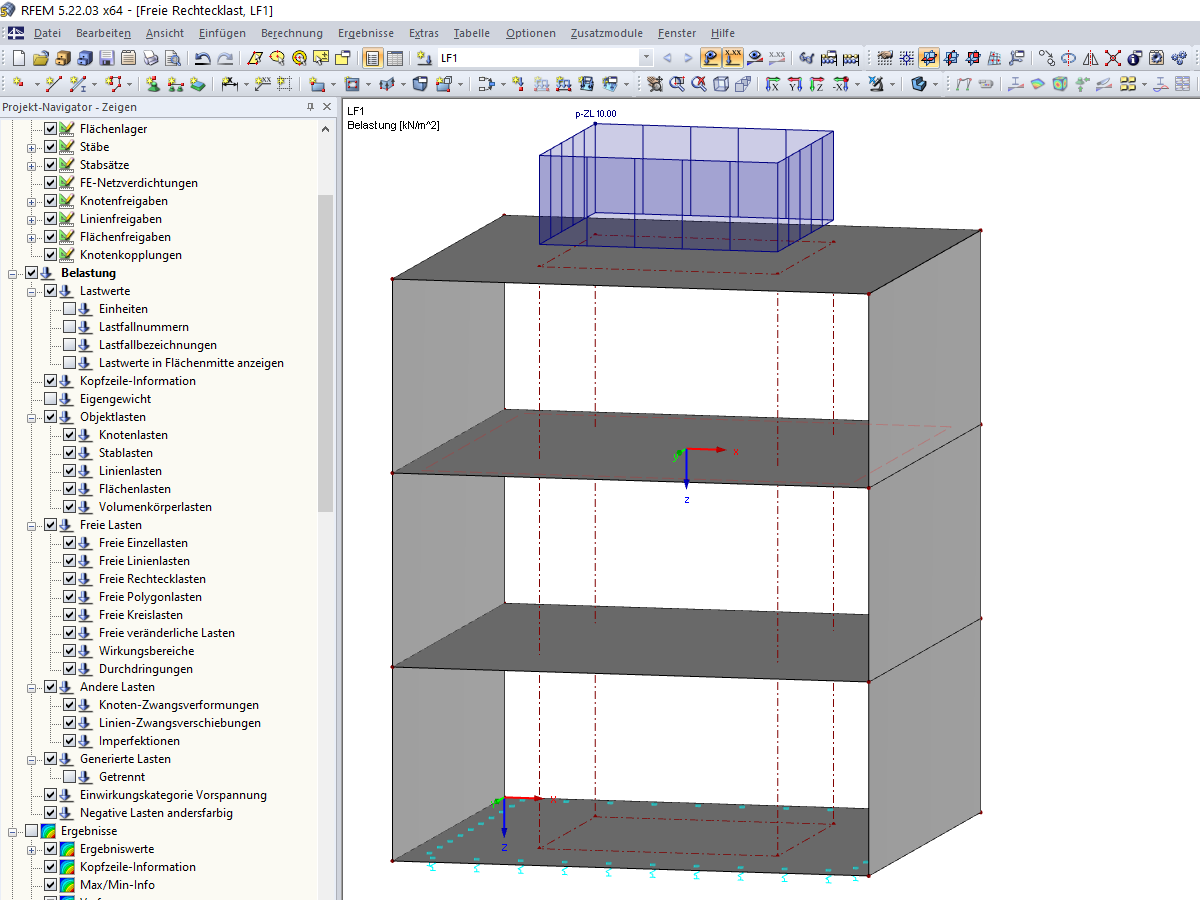Select Kopfzeile-Information under Belastung
The image size is (1200, 900).
tap(138, 381)
